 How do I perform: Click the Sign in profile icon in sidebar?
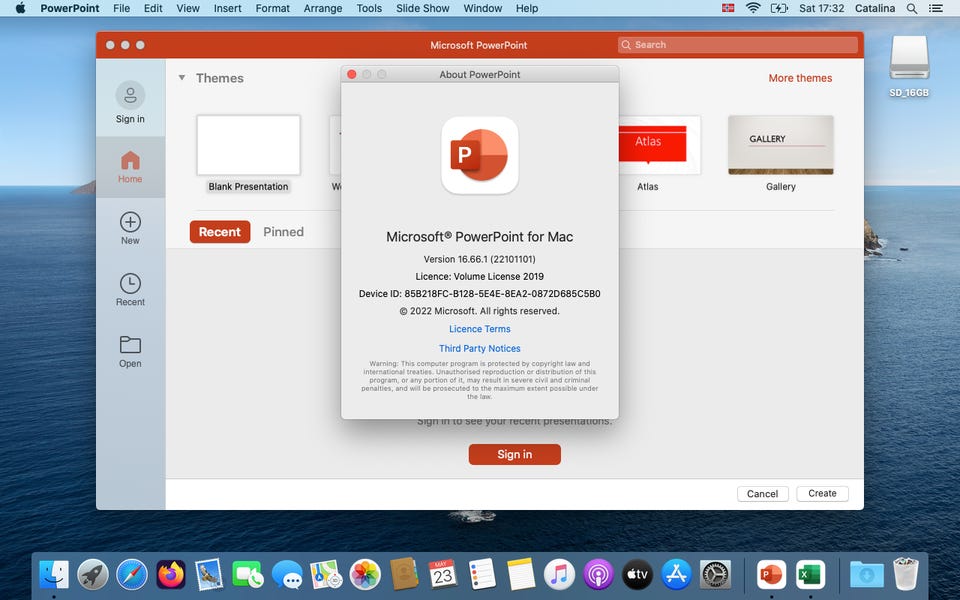click(x=130, y=96)
